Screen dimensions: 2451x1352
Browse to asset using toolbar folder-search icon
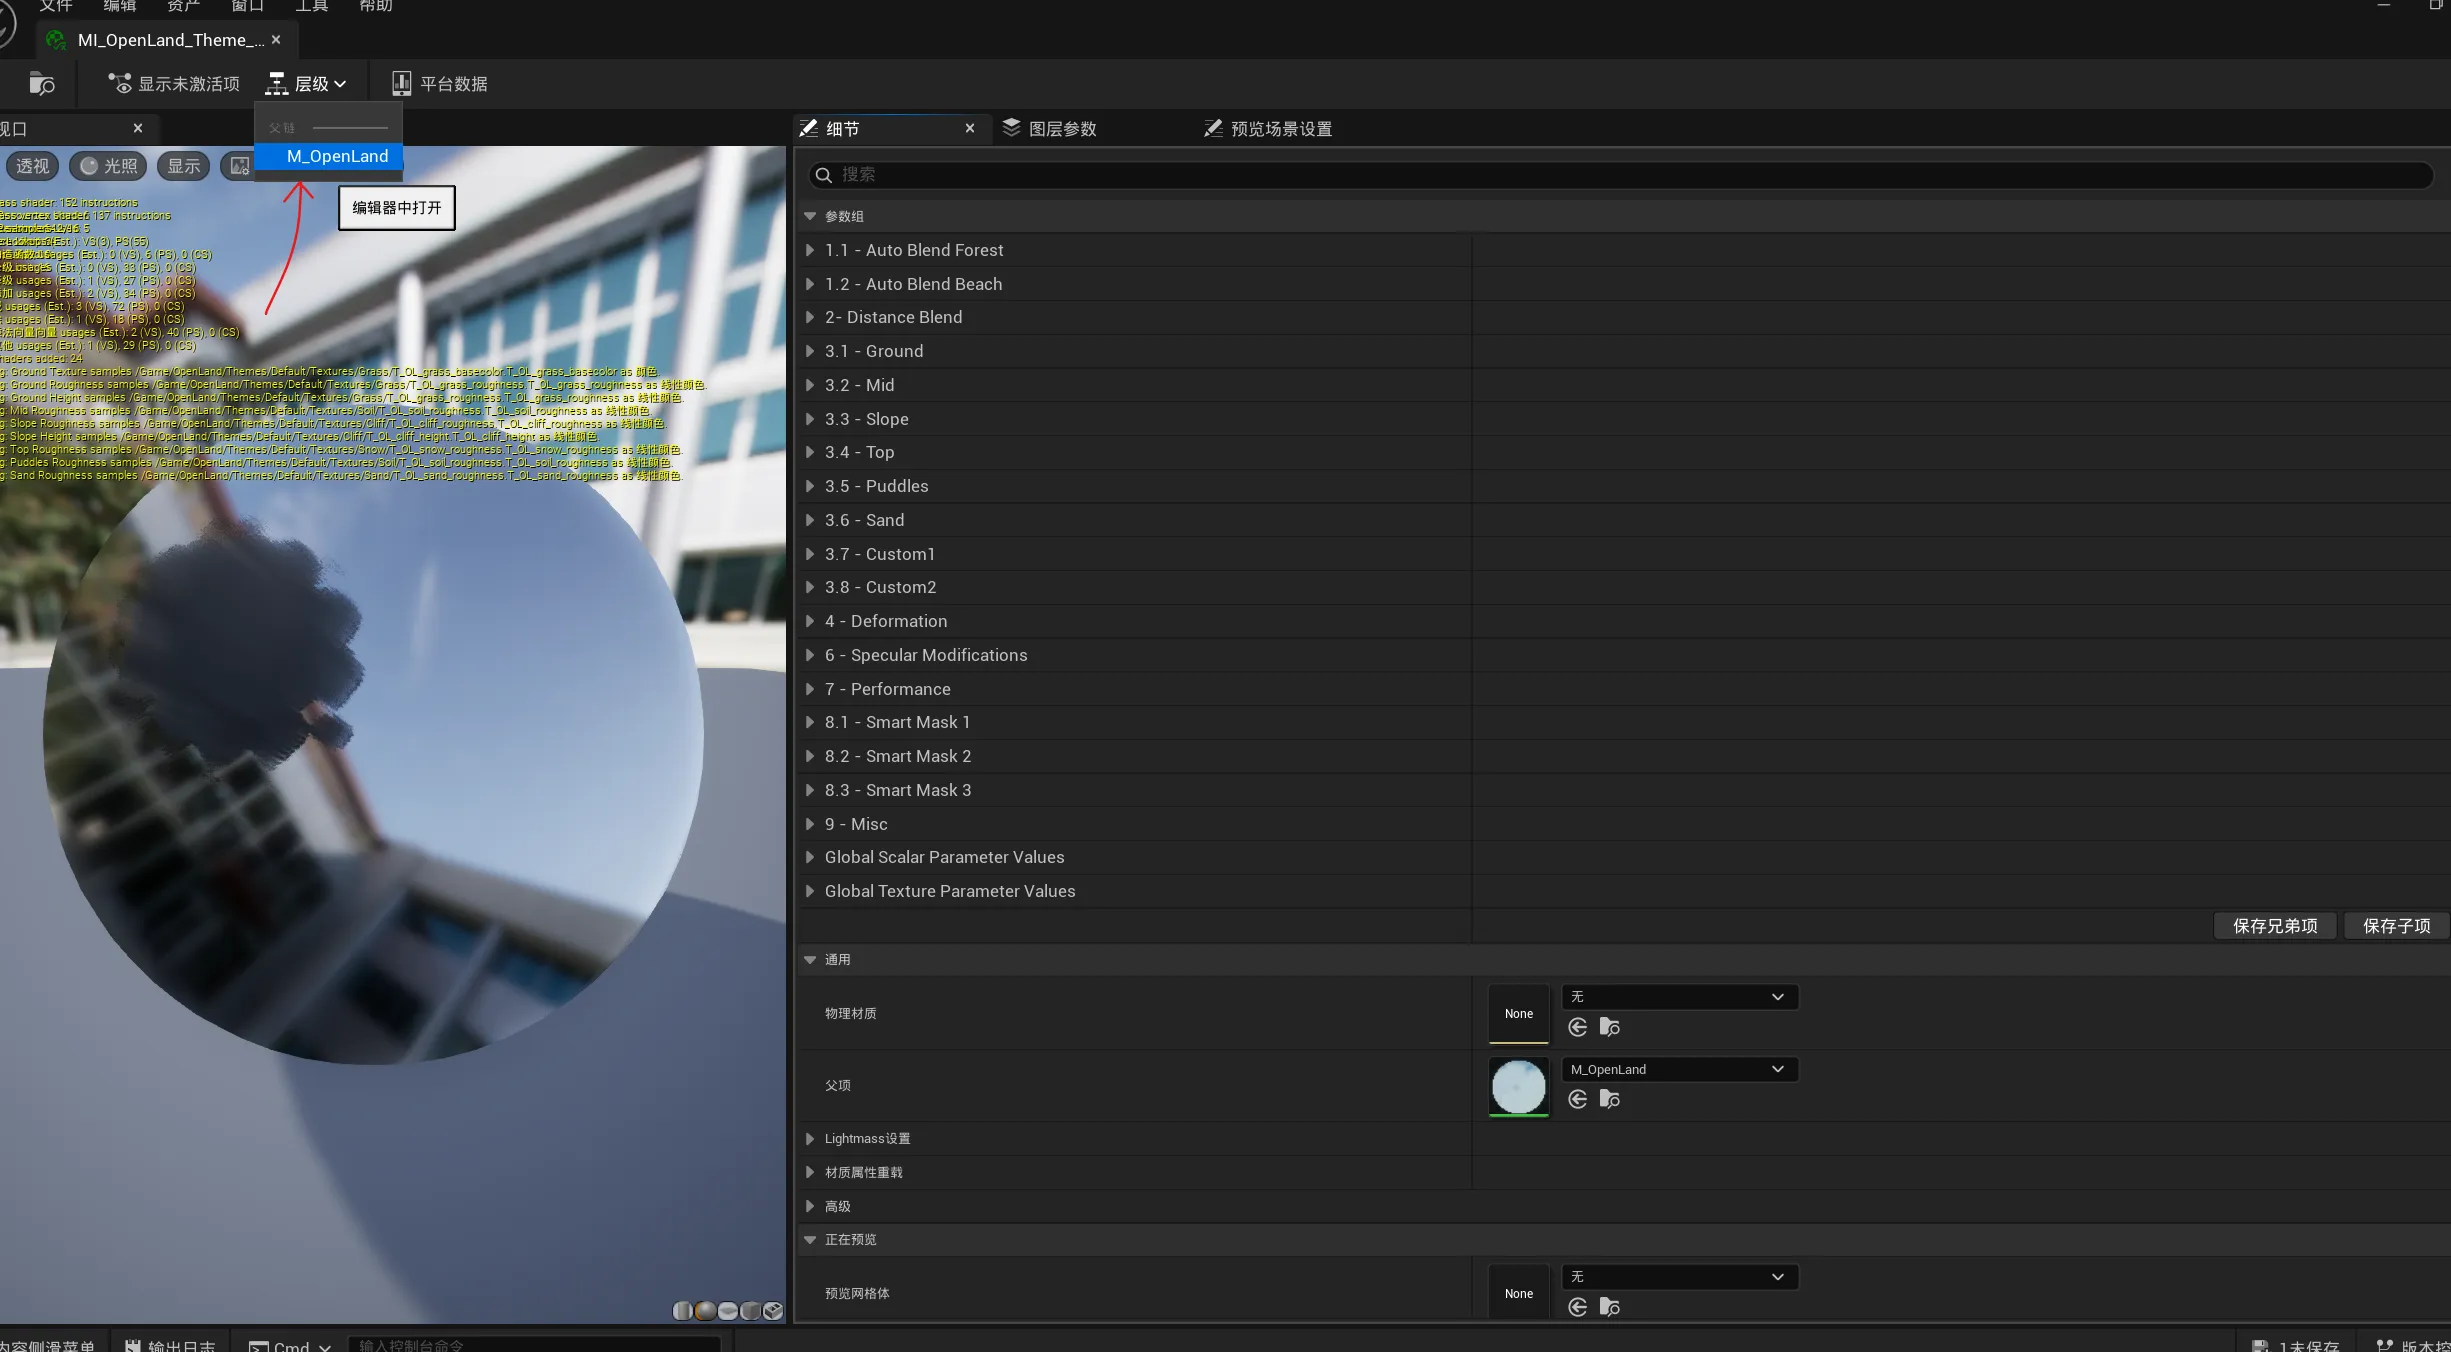click(x=42, y=84)
